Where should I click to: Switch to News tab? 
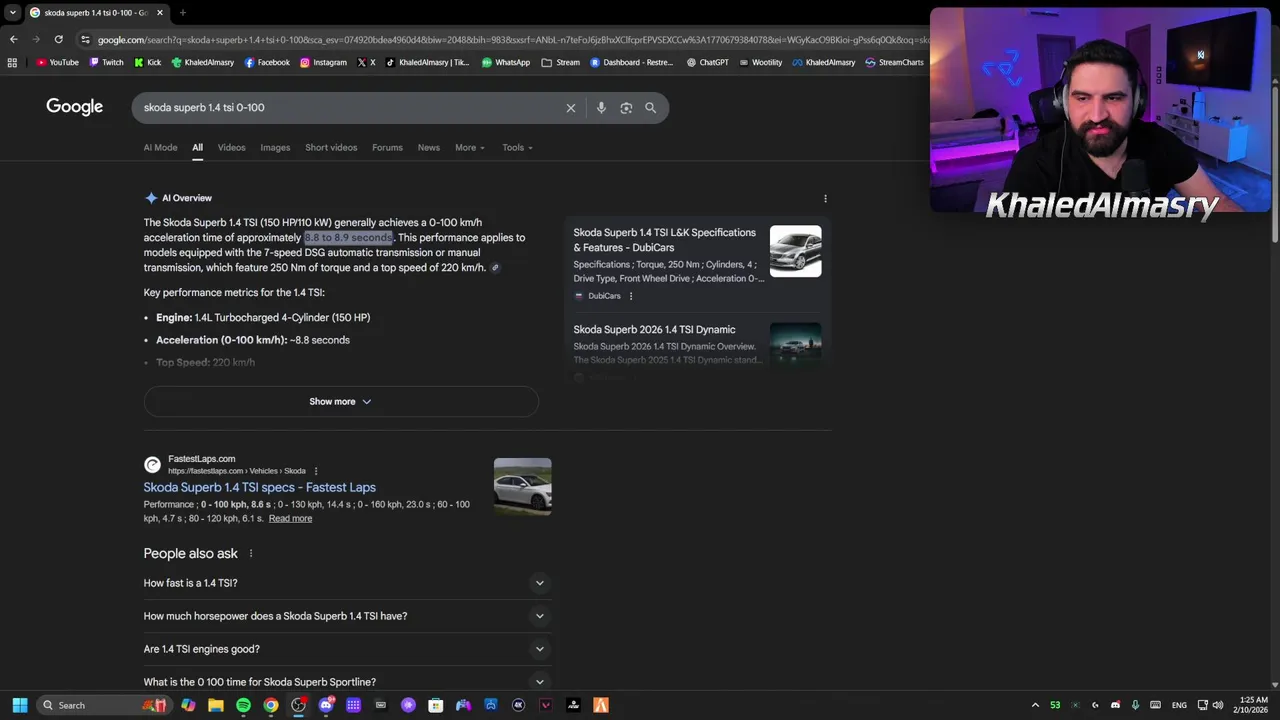click(x=429, y=148)
